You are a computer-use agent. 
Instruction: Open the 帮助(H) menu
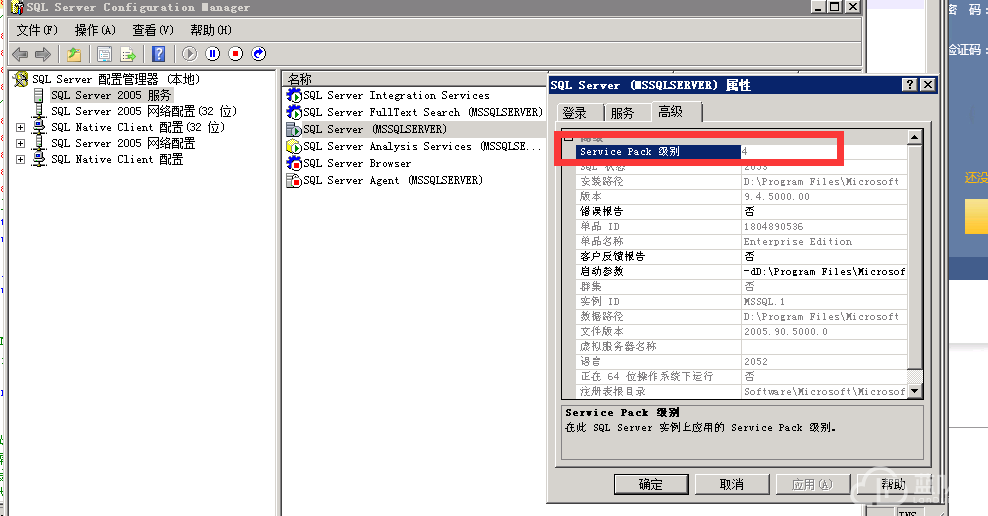[x=211, y=30]
